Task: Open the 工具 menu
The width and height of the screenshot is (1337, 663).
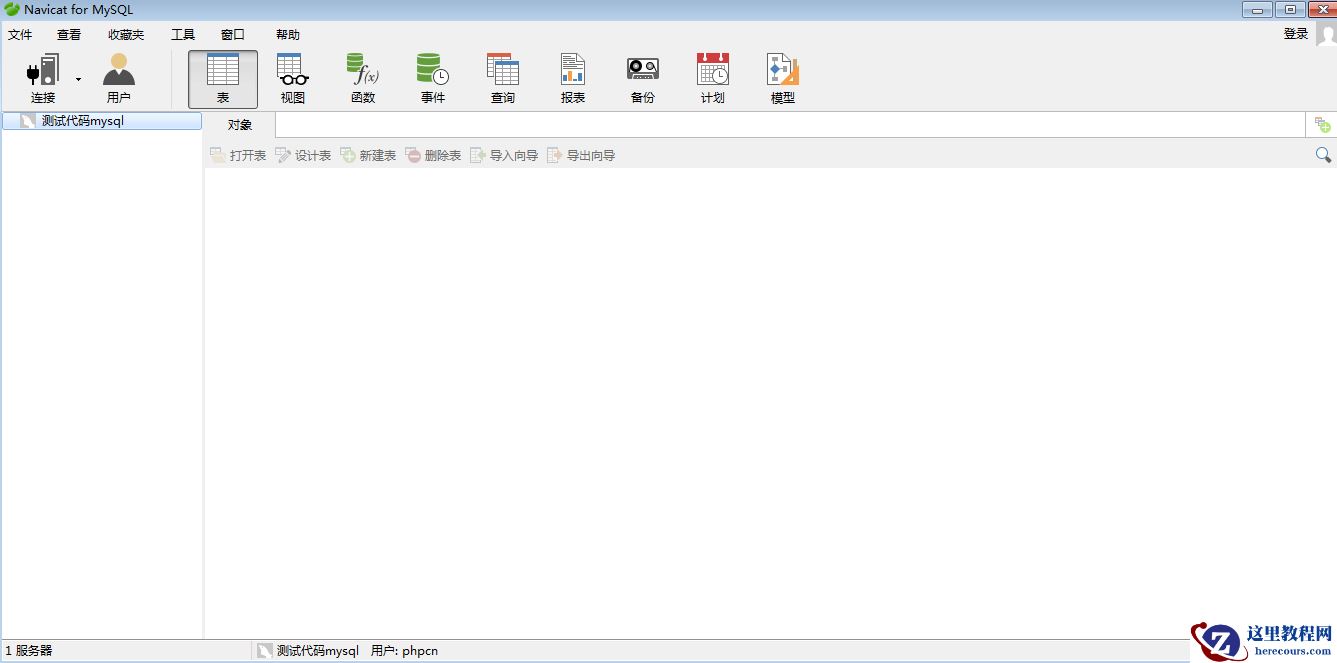Action: coord(182,34)
